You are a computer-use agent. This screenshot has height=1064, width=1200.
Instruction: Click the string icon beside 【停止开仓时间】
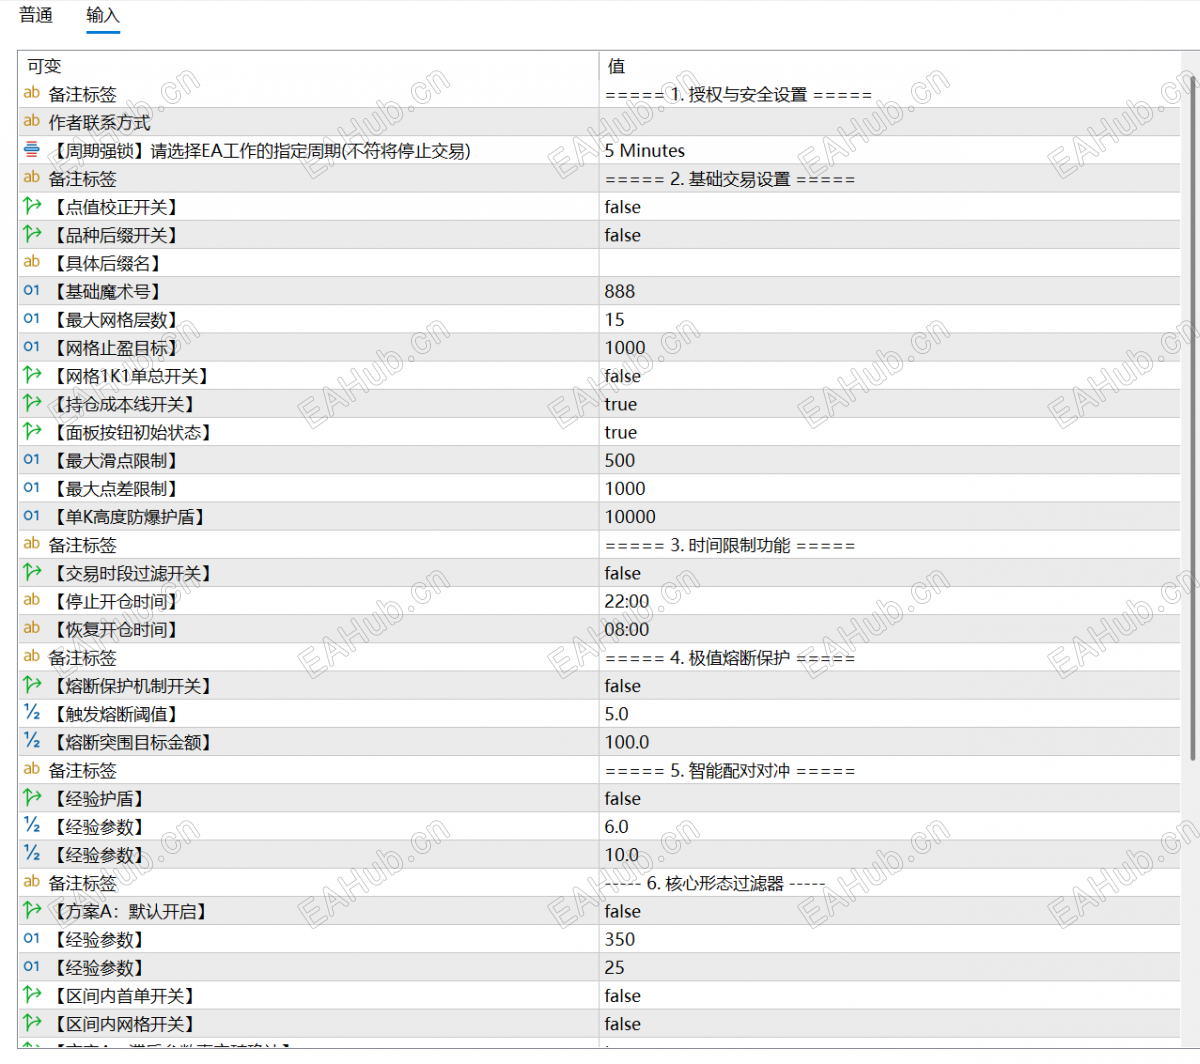[x=32, y=601]
